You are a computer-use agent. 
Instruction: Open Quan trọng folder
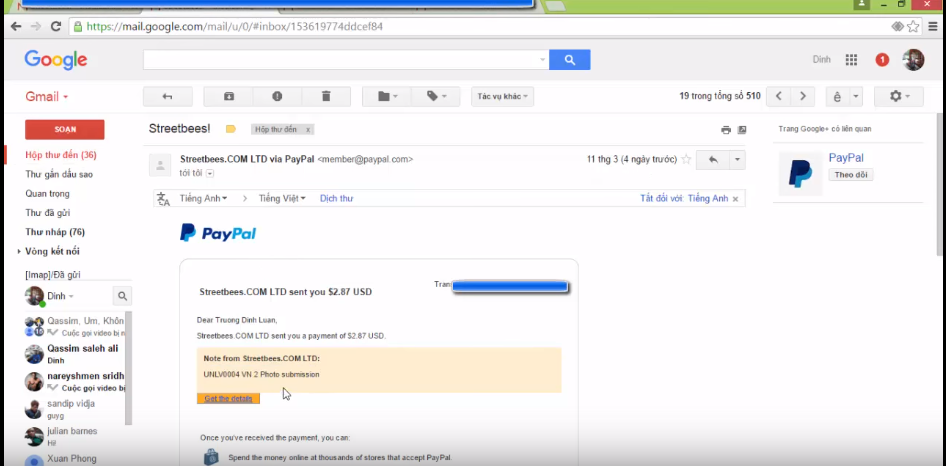47,194
